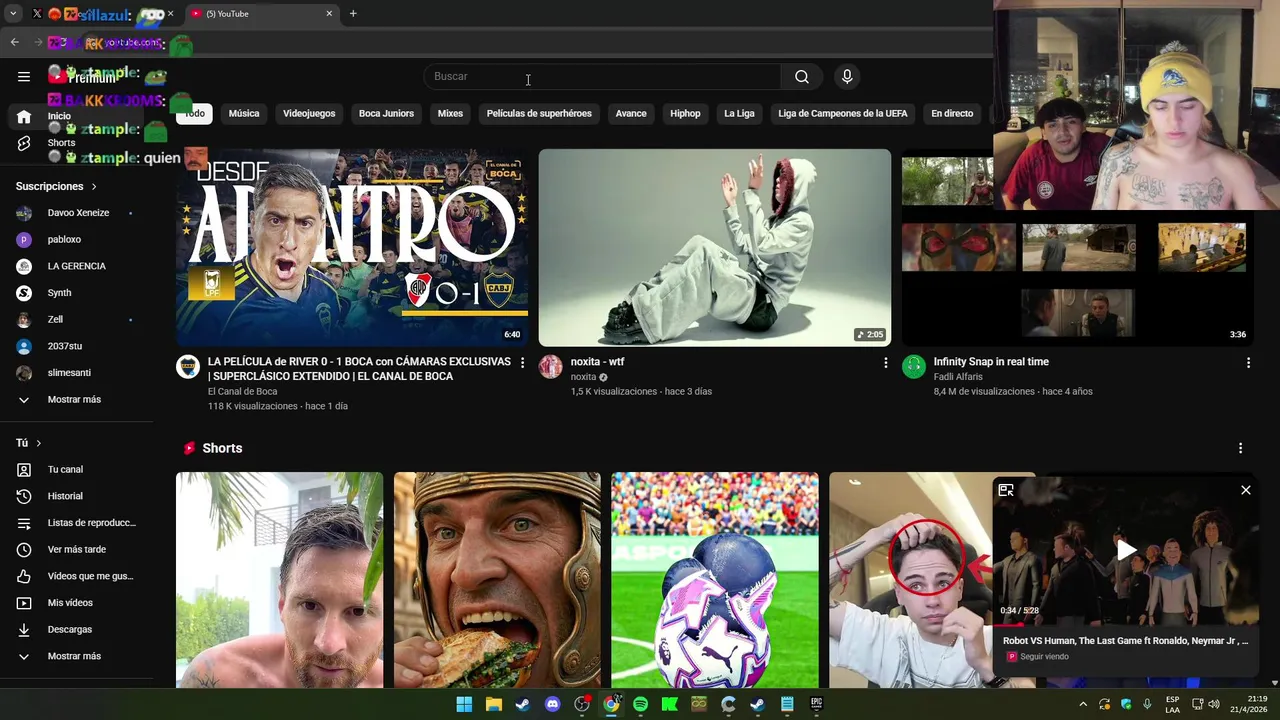Open the Messi Short thumbnail

pos(279,580)
